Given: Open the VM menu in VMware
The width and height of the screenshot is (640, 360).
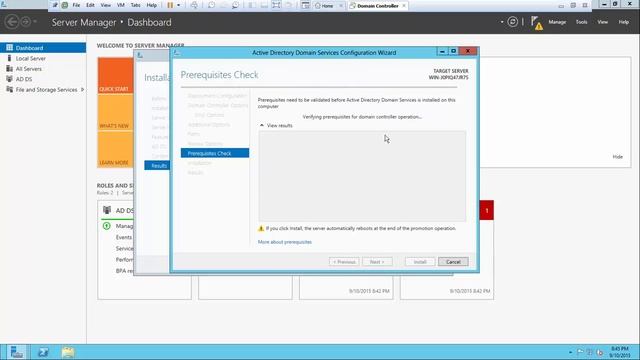Looking at the screenshot, I should (x=121, y=5).
